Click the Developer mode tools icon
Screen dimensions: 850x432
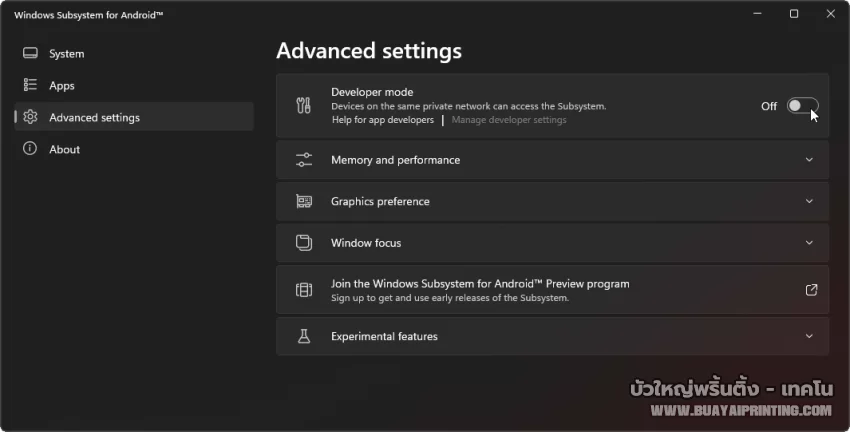(304, 106)
